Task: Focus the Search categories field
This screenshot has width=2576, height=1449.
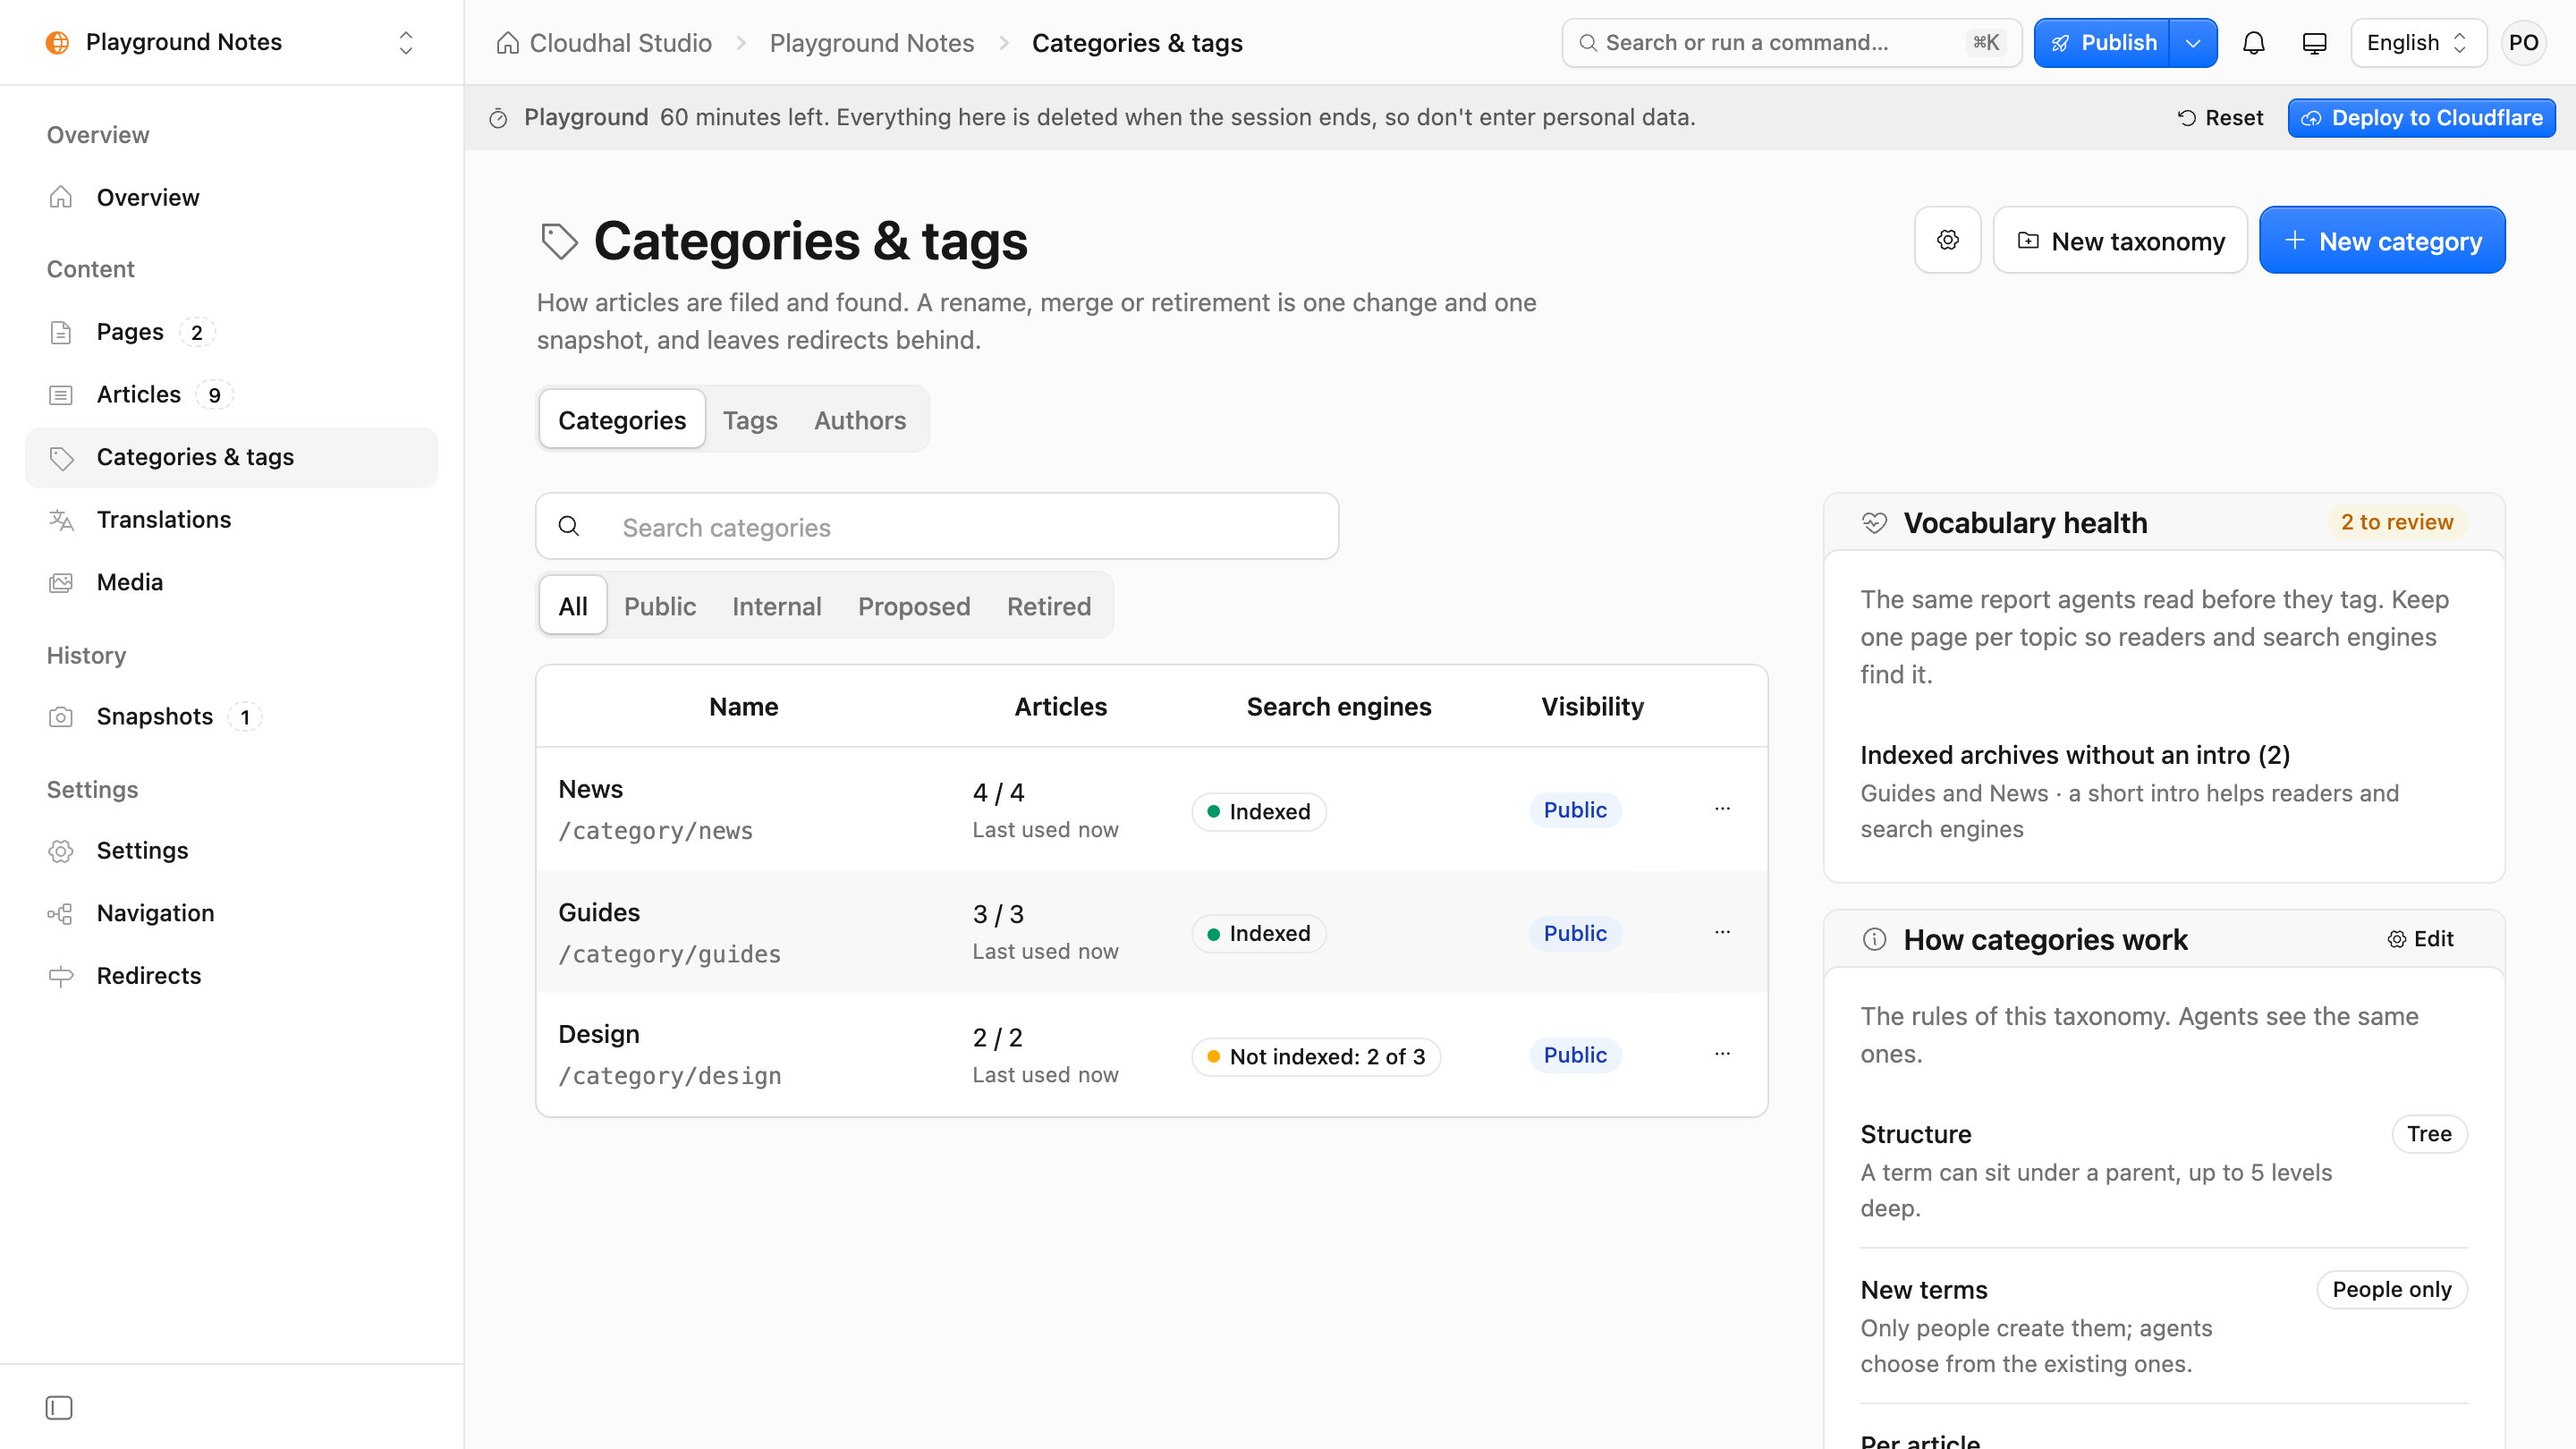Action: coord(937,526)
